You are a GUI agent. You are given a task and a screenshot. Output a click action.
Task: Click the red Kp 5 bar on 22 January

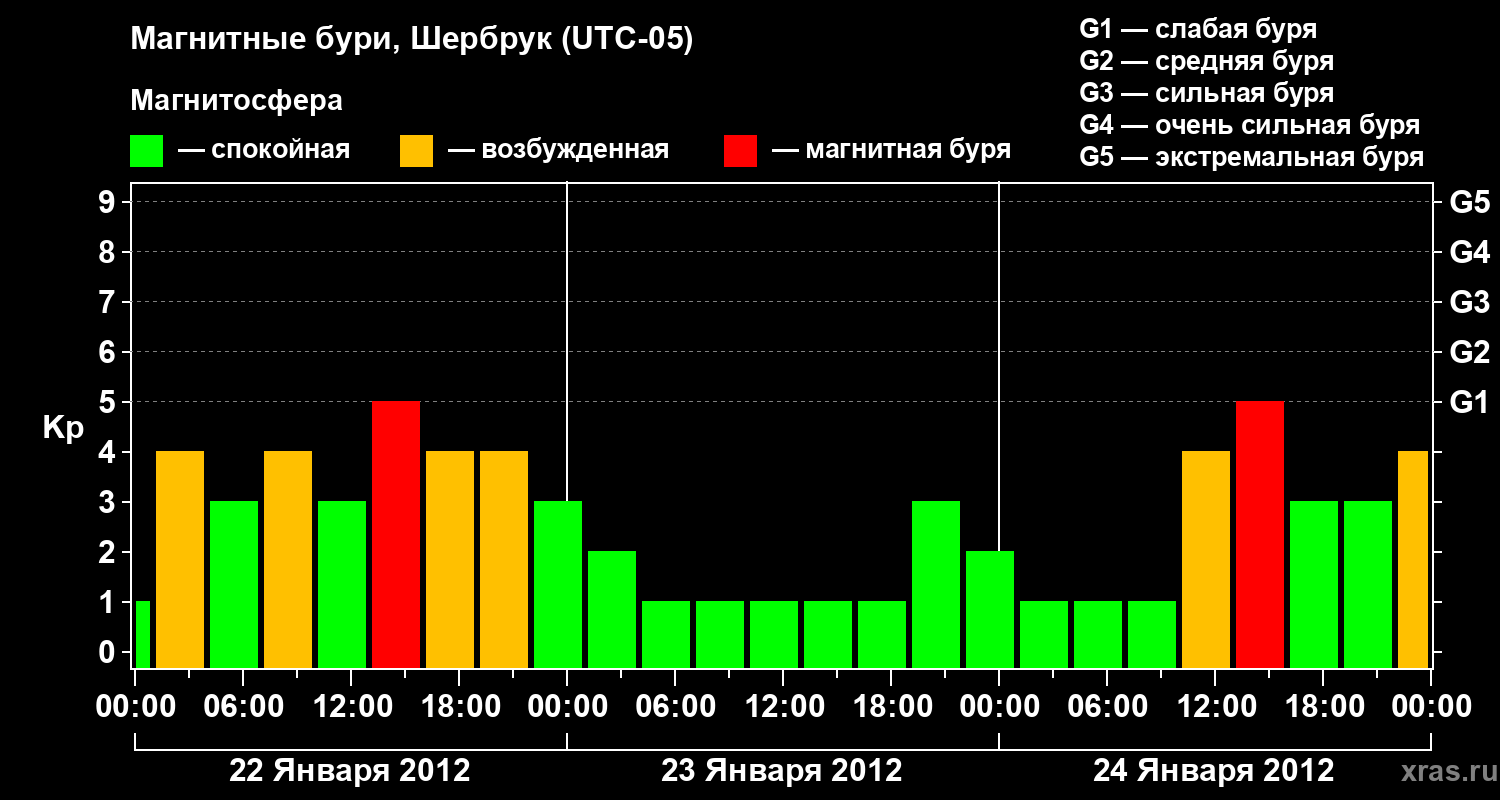click(396, 534)
